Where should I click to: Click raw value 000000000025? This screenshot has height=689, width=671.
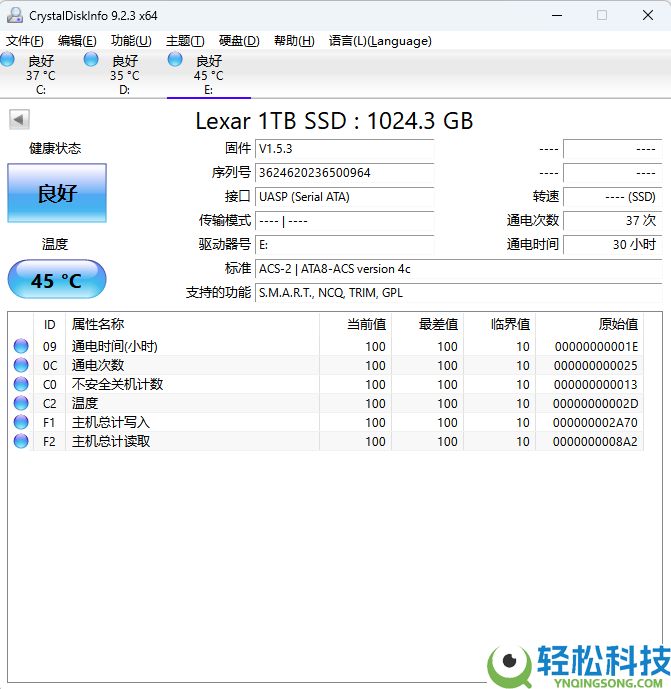(x=595, y=366)
